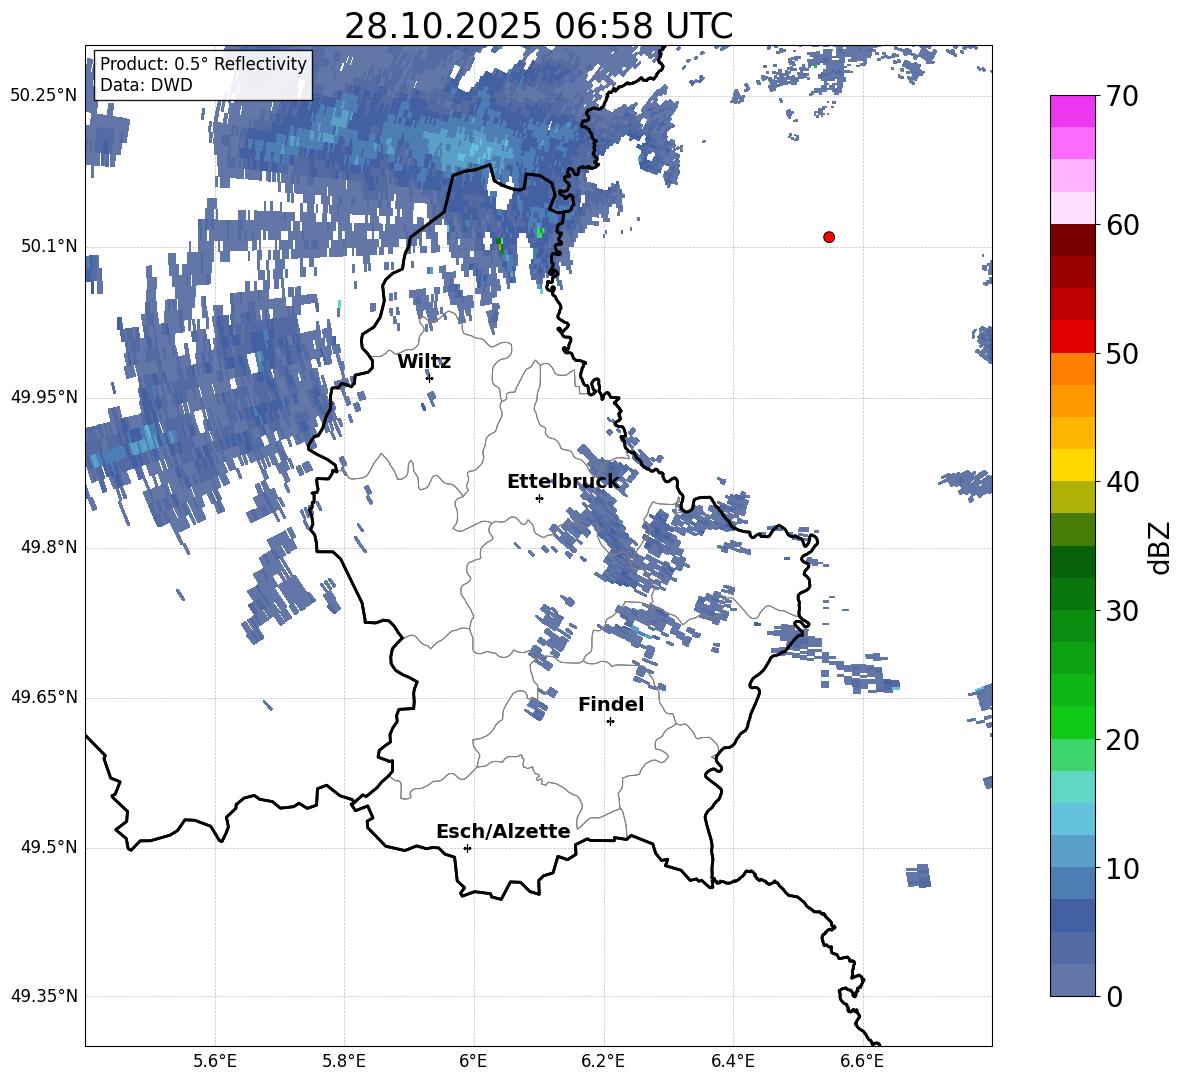Click the Findel station label
The width and height of the screenshot is (1184, 1081).
[611, 704]
